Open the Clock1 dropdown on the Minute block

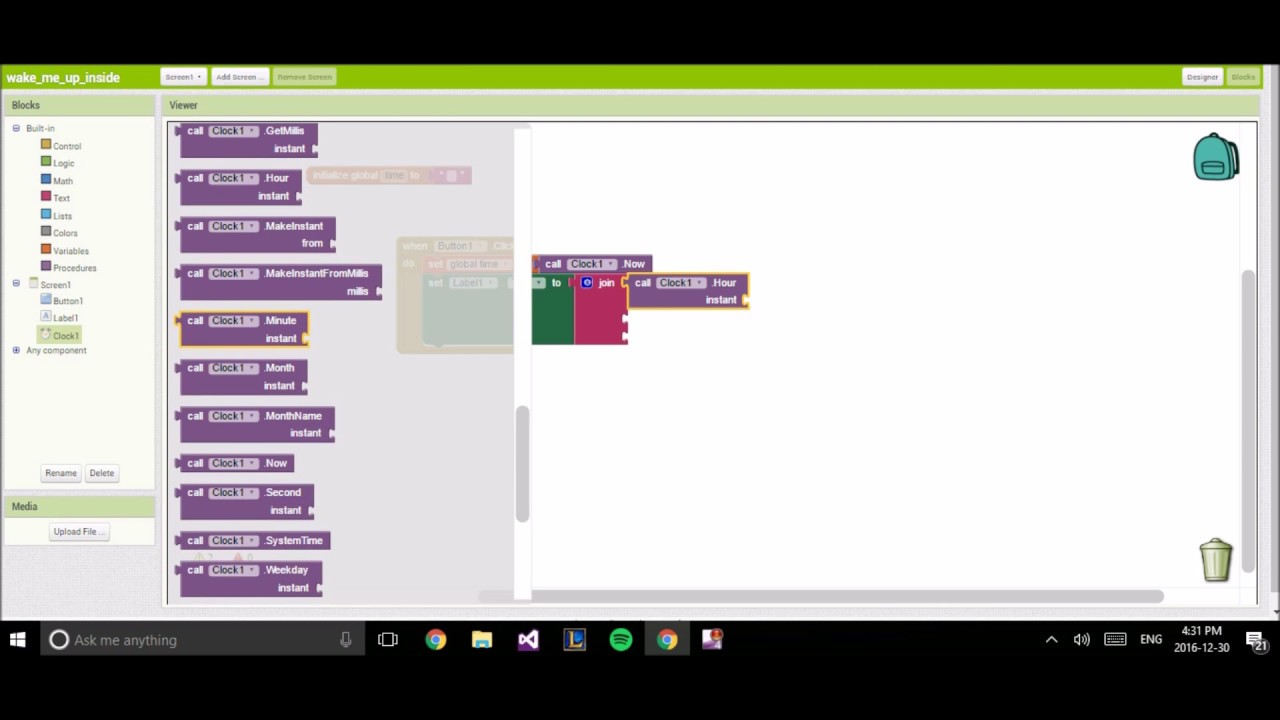[x=234, y=321]
